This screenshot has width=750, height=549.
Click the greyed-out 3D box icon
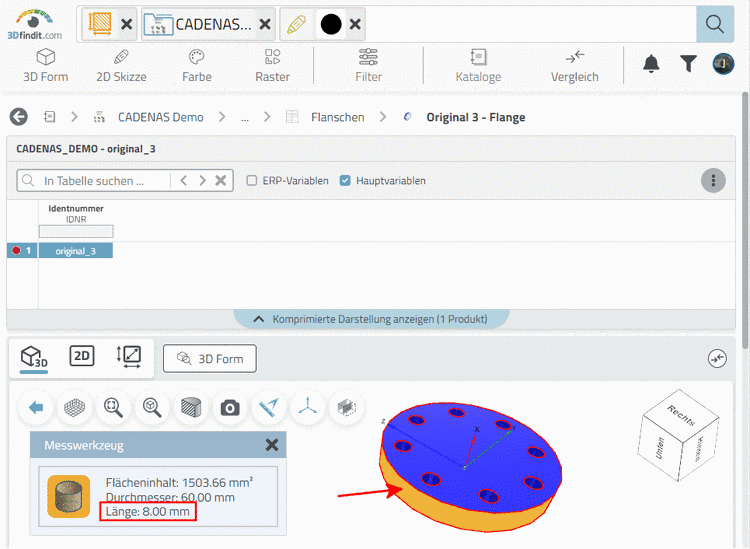coord(347,408)
